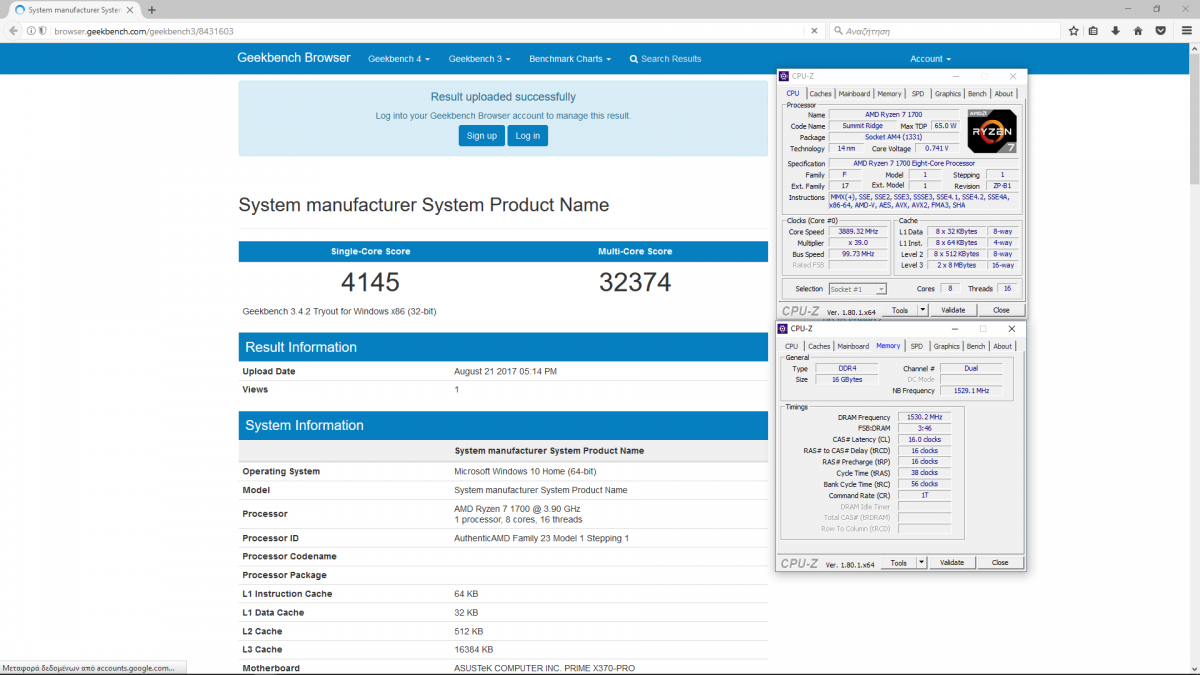This screenshot has width=1200, height=675.
Task: Click the multi-core score 32374
Action: coord(635,283)
